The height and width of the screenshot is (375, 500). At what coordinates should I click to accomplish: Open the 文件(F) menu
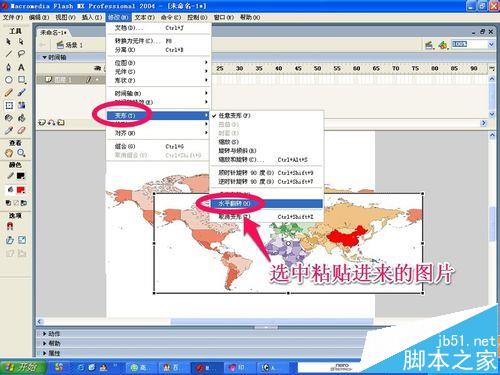tap(13, 17)
